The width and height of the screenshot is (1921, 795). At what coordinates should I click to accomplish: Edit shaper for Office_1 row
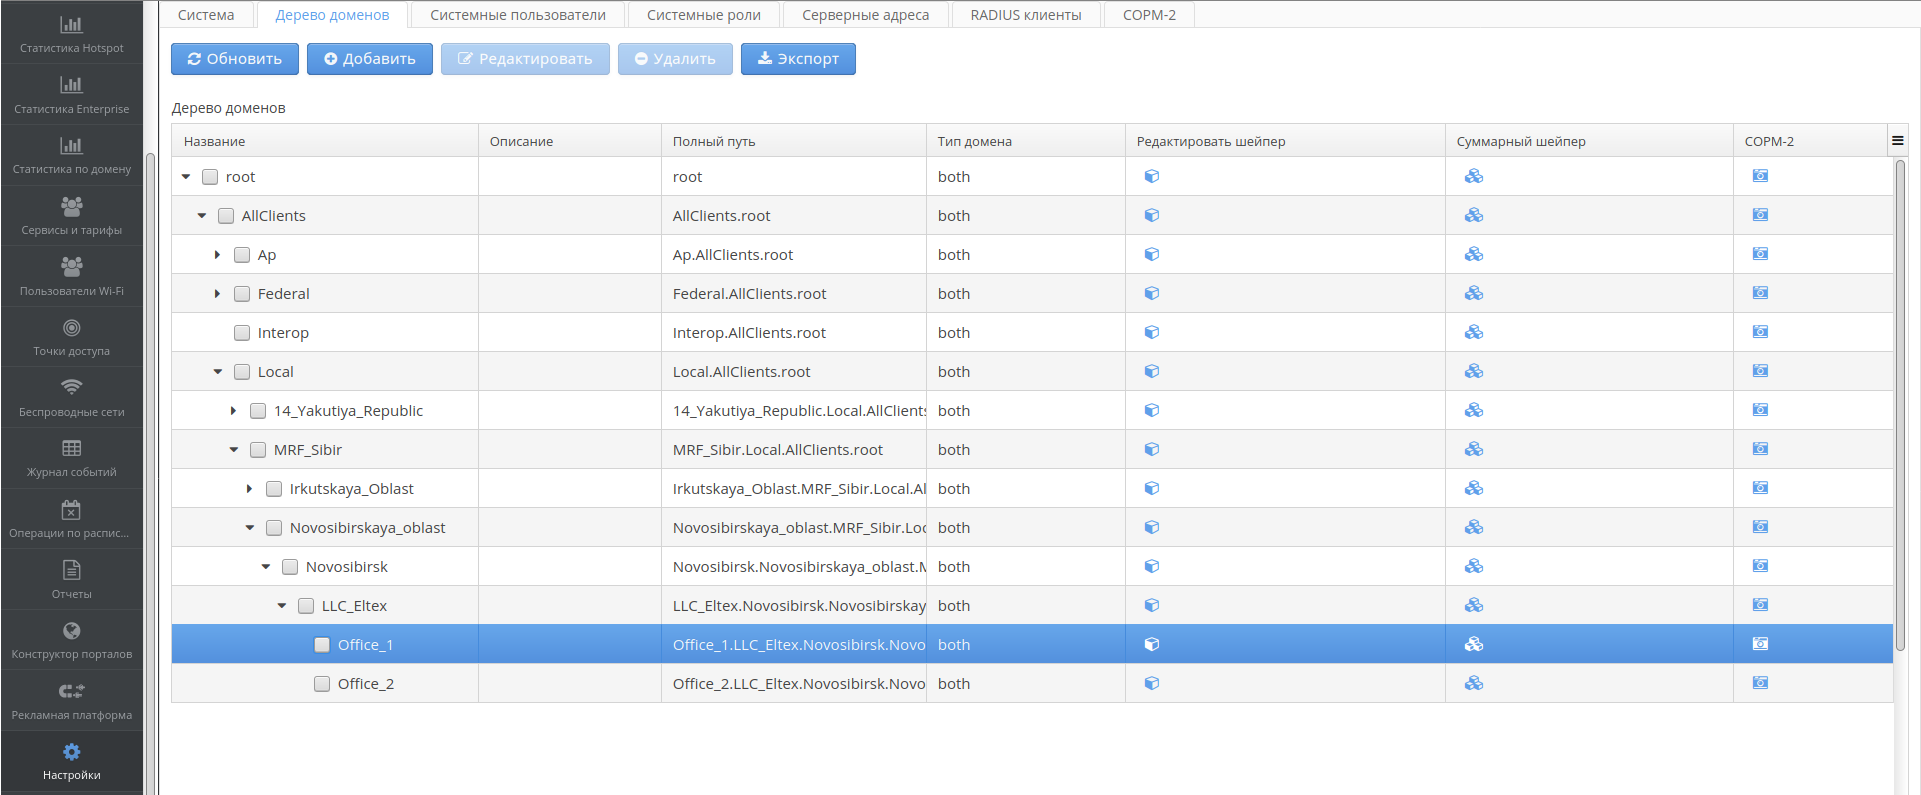coord(1152,644)
